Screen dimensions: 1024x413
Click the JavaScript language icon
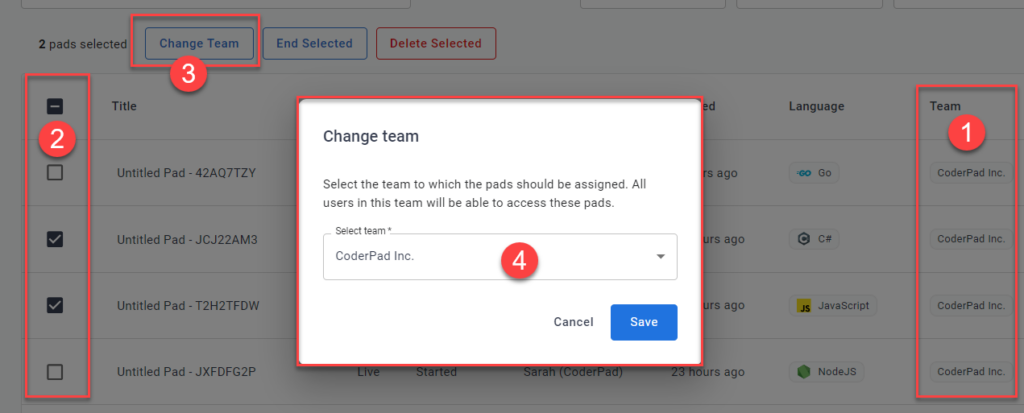804,306
